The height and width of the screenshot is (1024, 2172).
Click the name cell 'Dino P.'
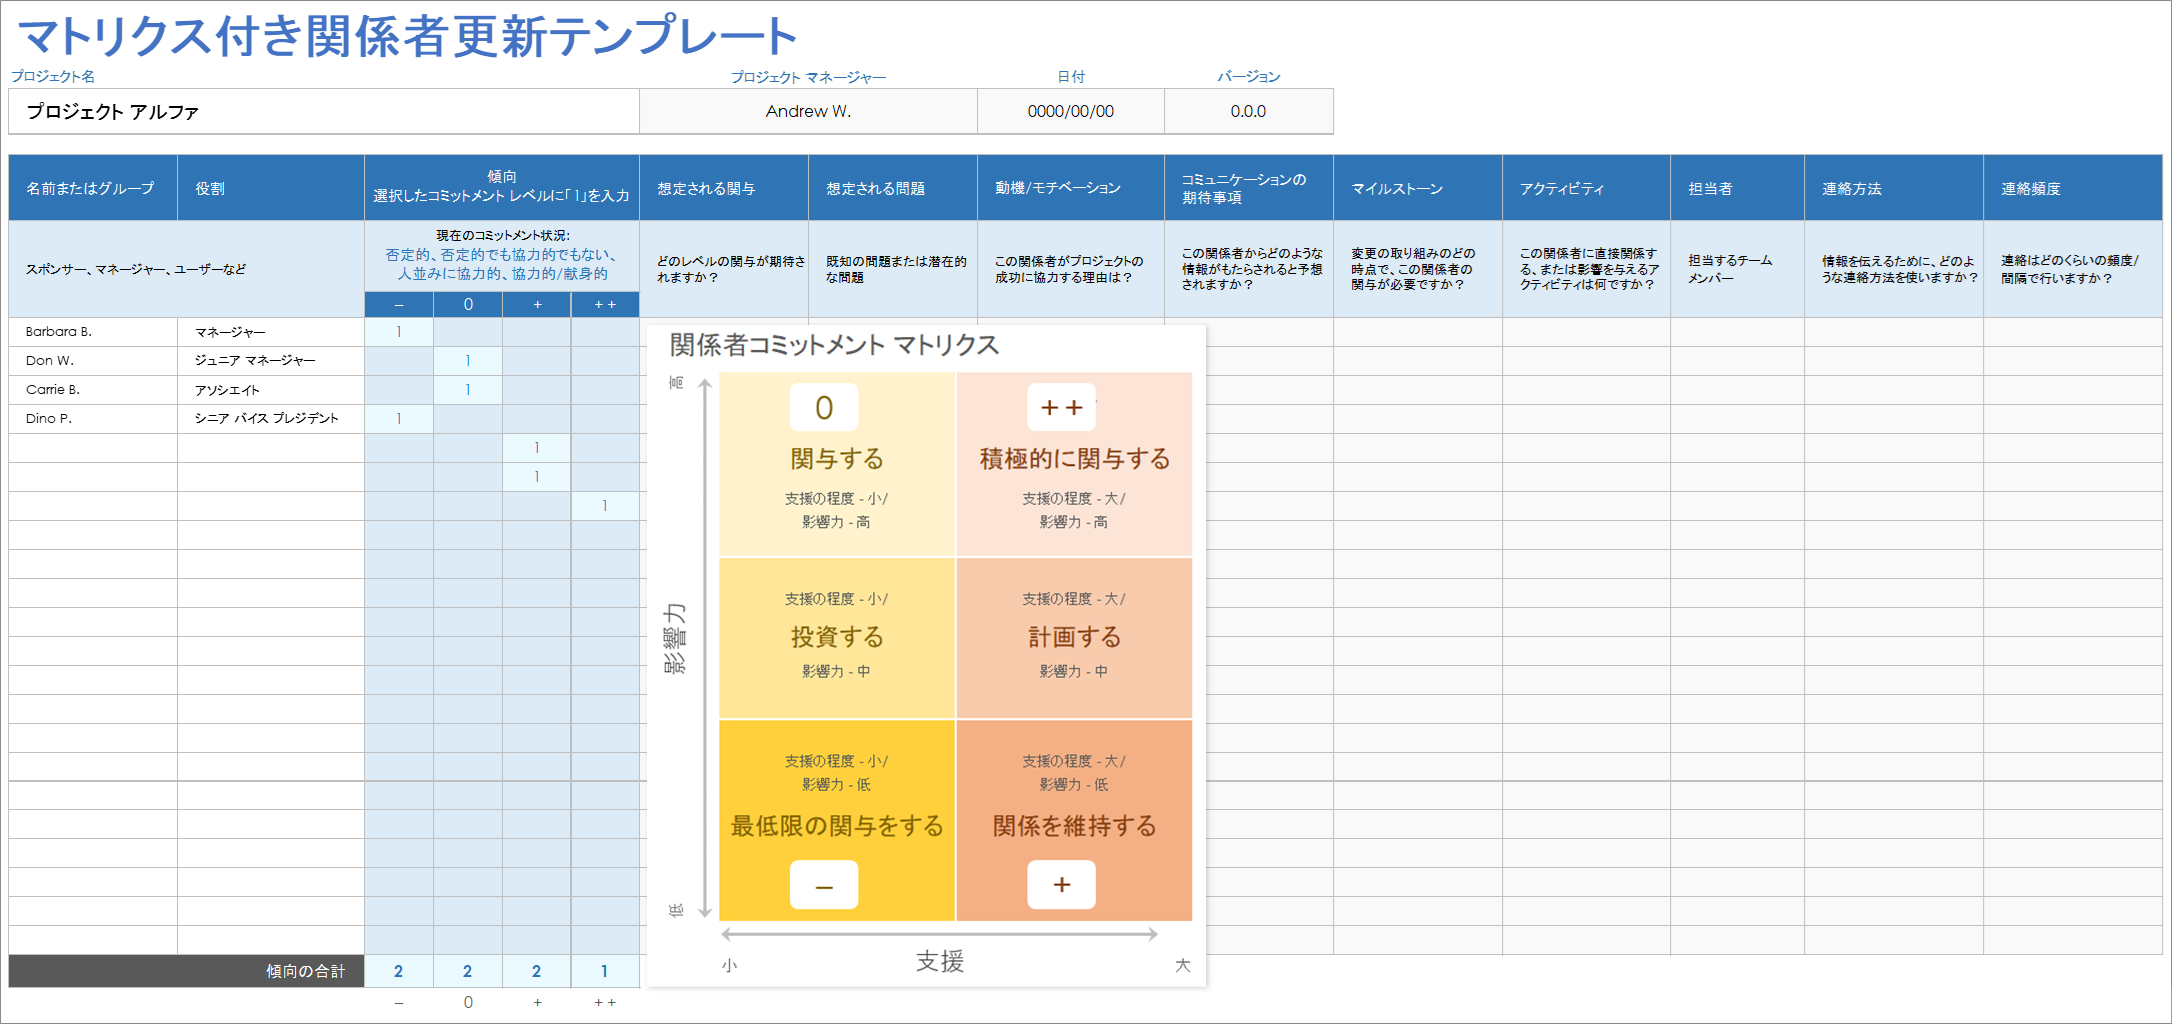point(93,419)
